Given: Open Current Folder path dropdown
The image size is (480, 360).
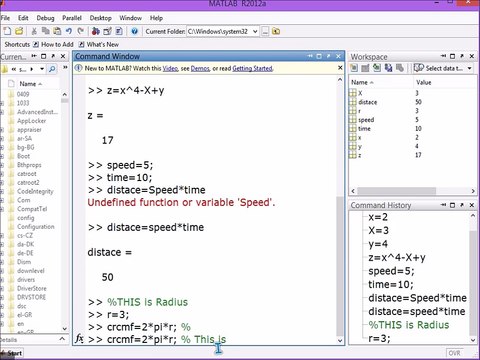Looking at the screenshot, I should (255, 31).
